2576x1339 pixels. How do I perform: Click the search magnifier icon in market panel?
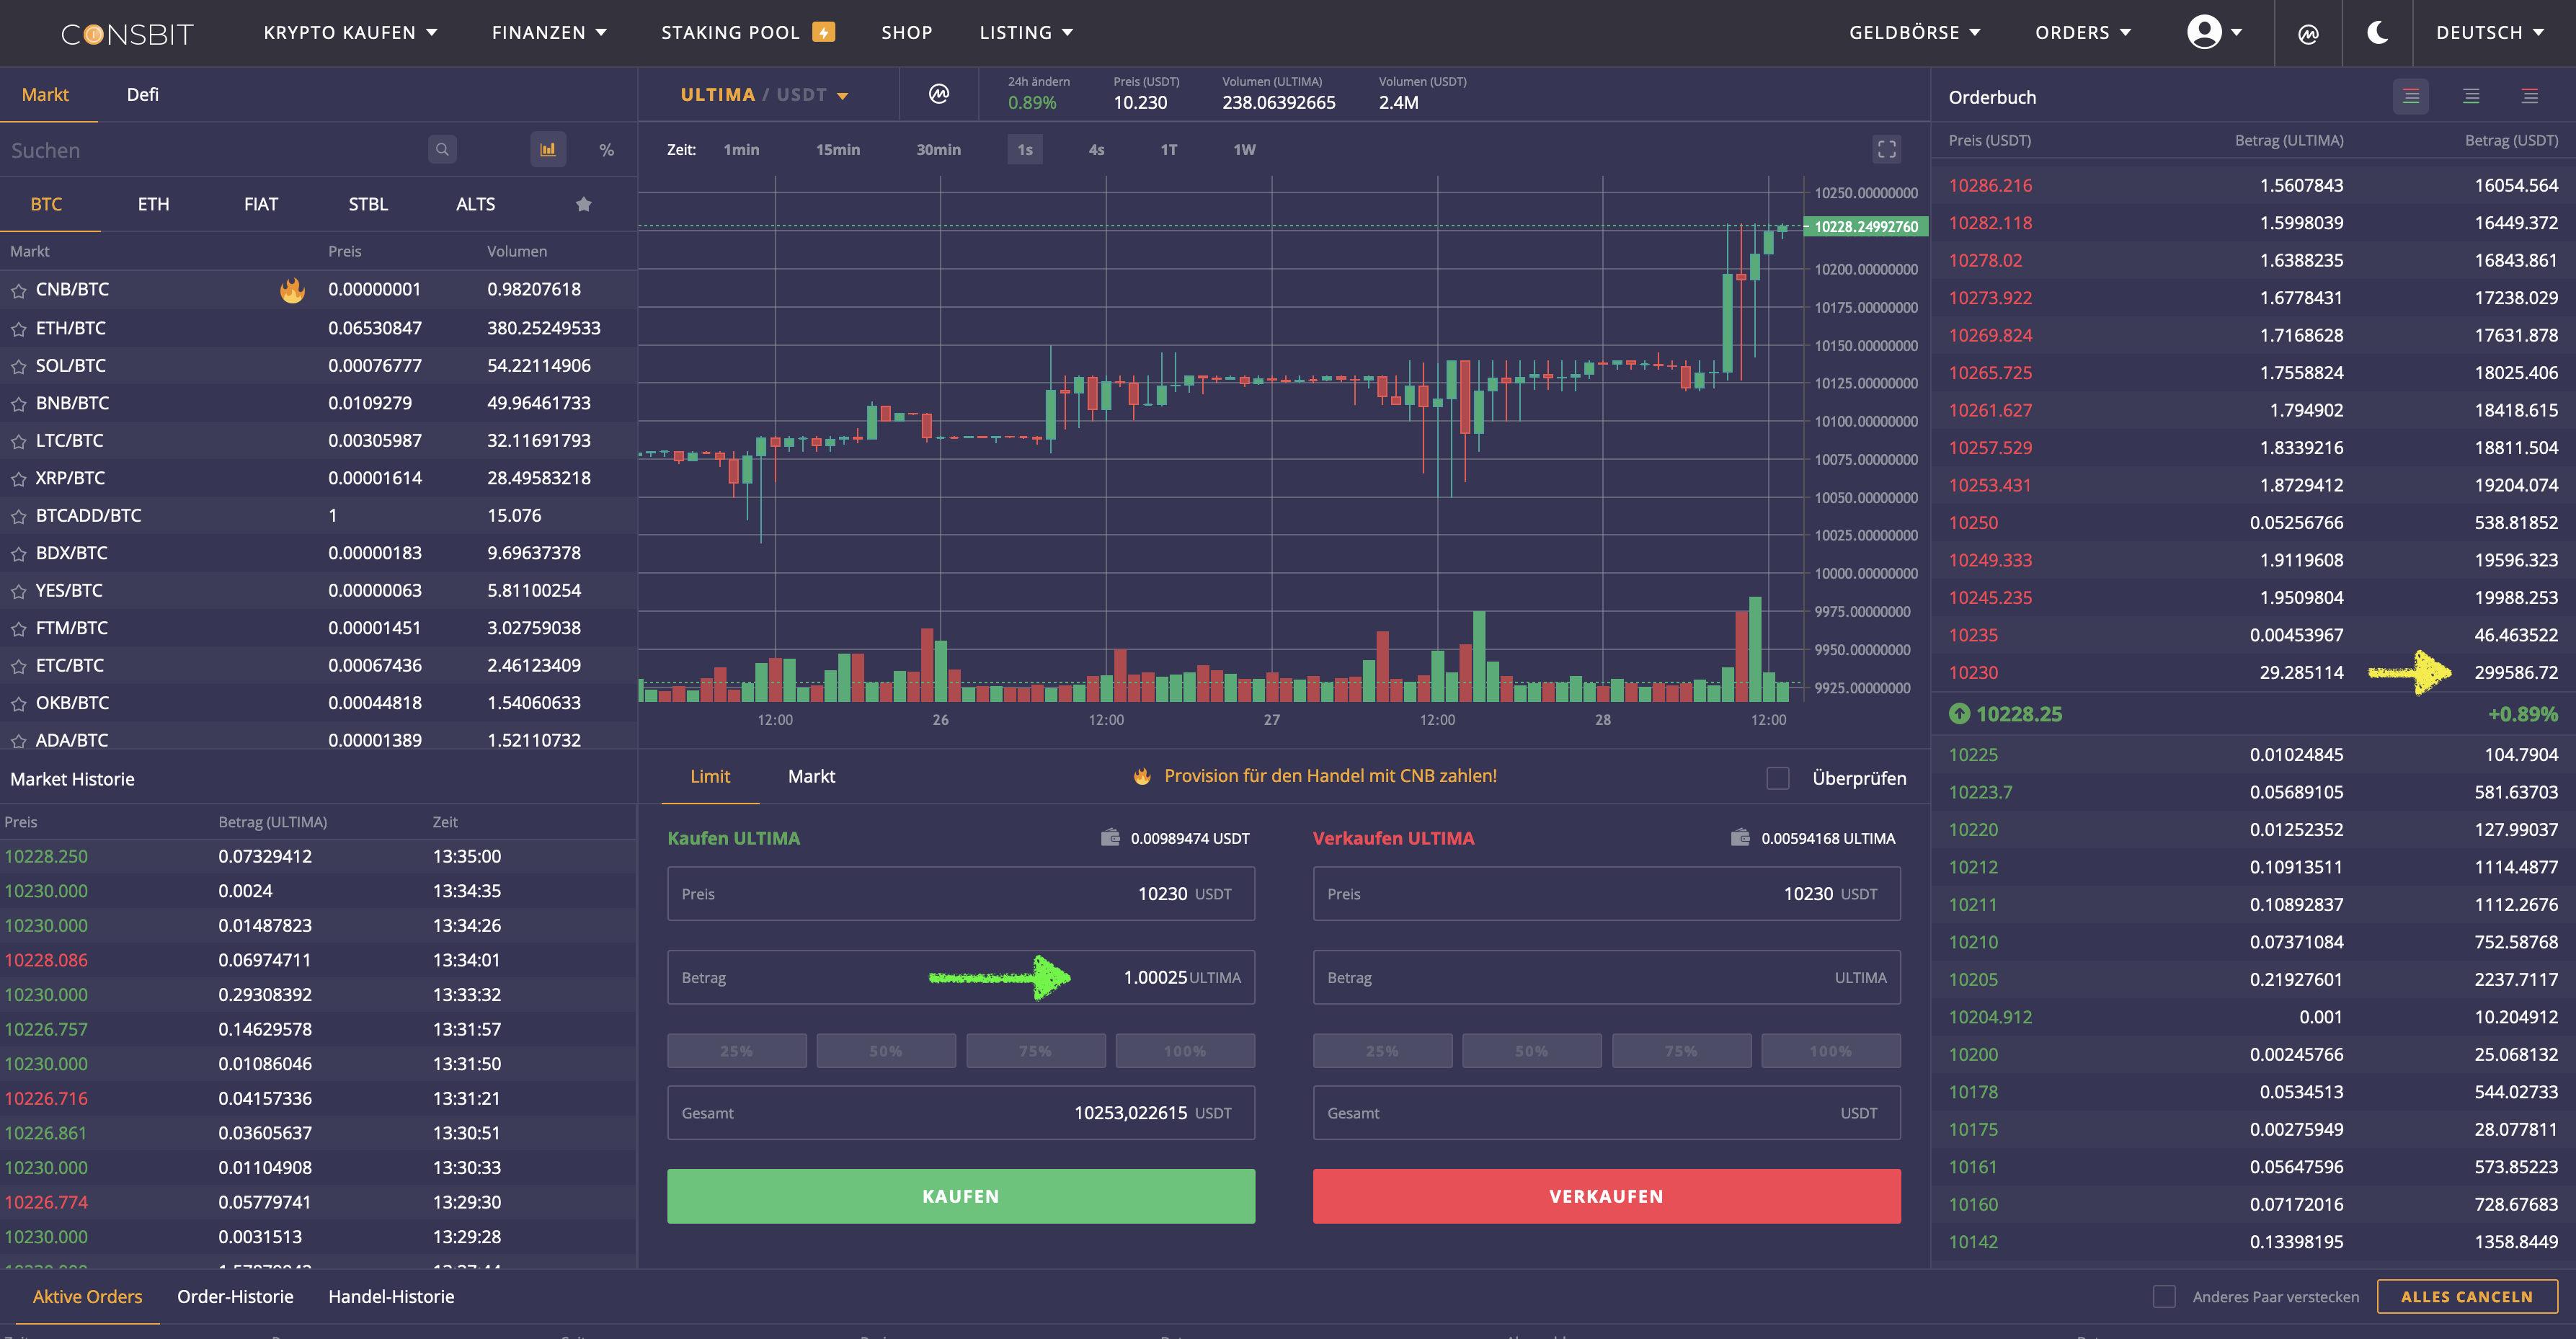click(x=442, y=150)
